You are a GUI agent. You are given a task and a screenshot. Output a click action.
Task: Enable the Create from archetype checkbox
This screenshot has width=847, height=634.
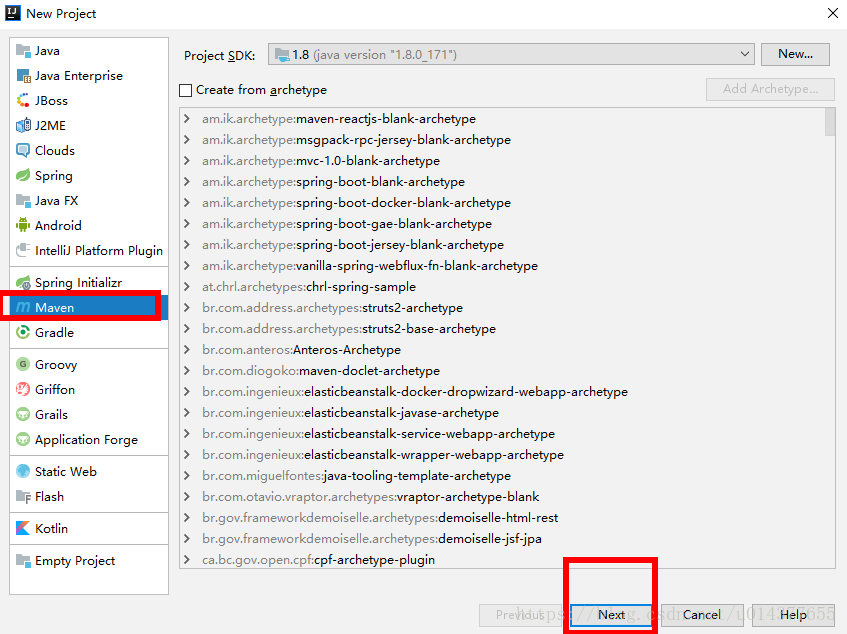pyautogui.click(x=185, y=90)
